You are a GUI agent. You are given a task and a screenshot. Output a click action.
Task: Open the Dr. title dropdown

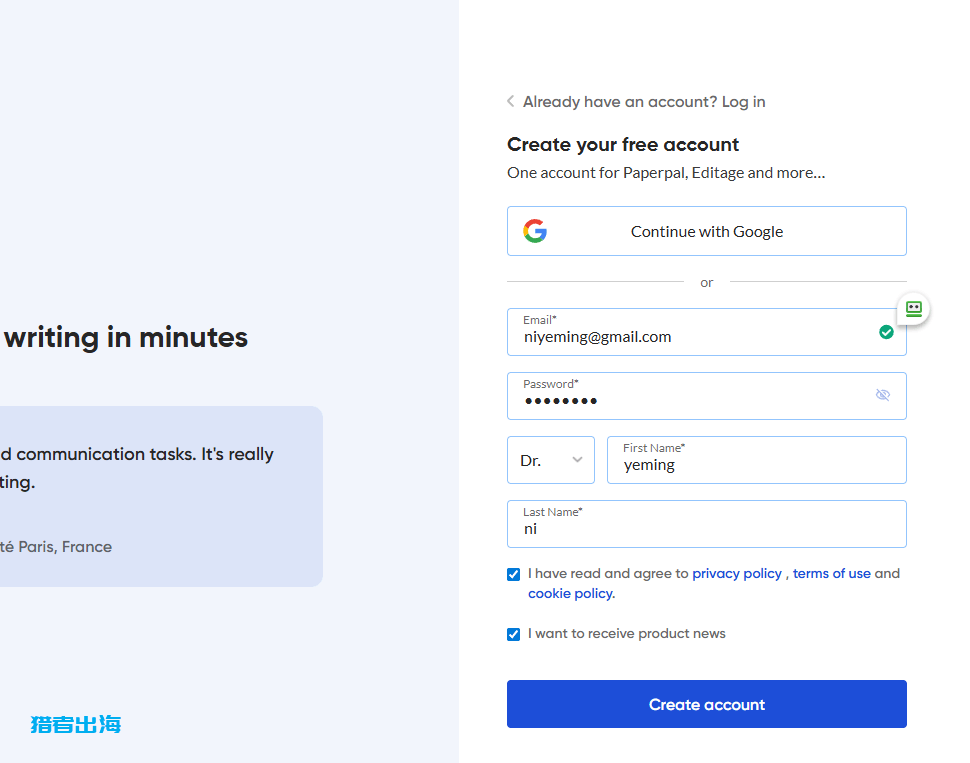click(x=551, y=460)
